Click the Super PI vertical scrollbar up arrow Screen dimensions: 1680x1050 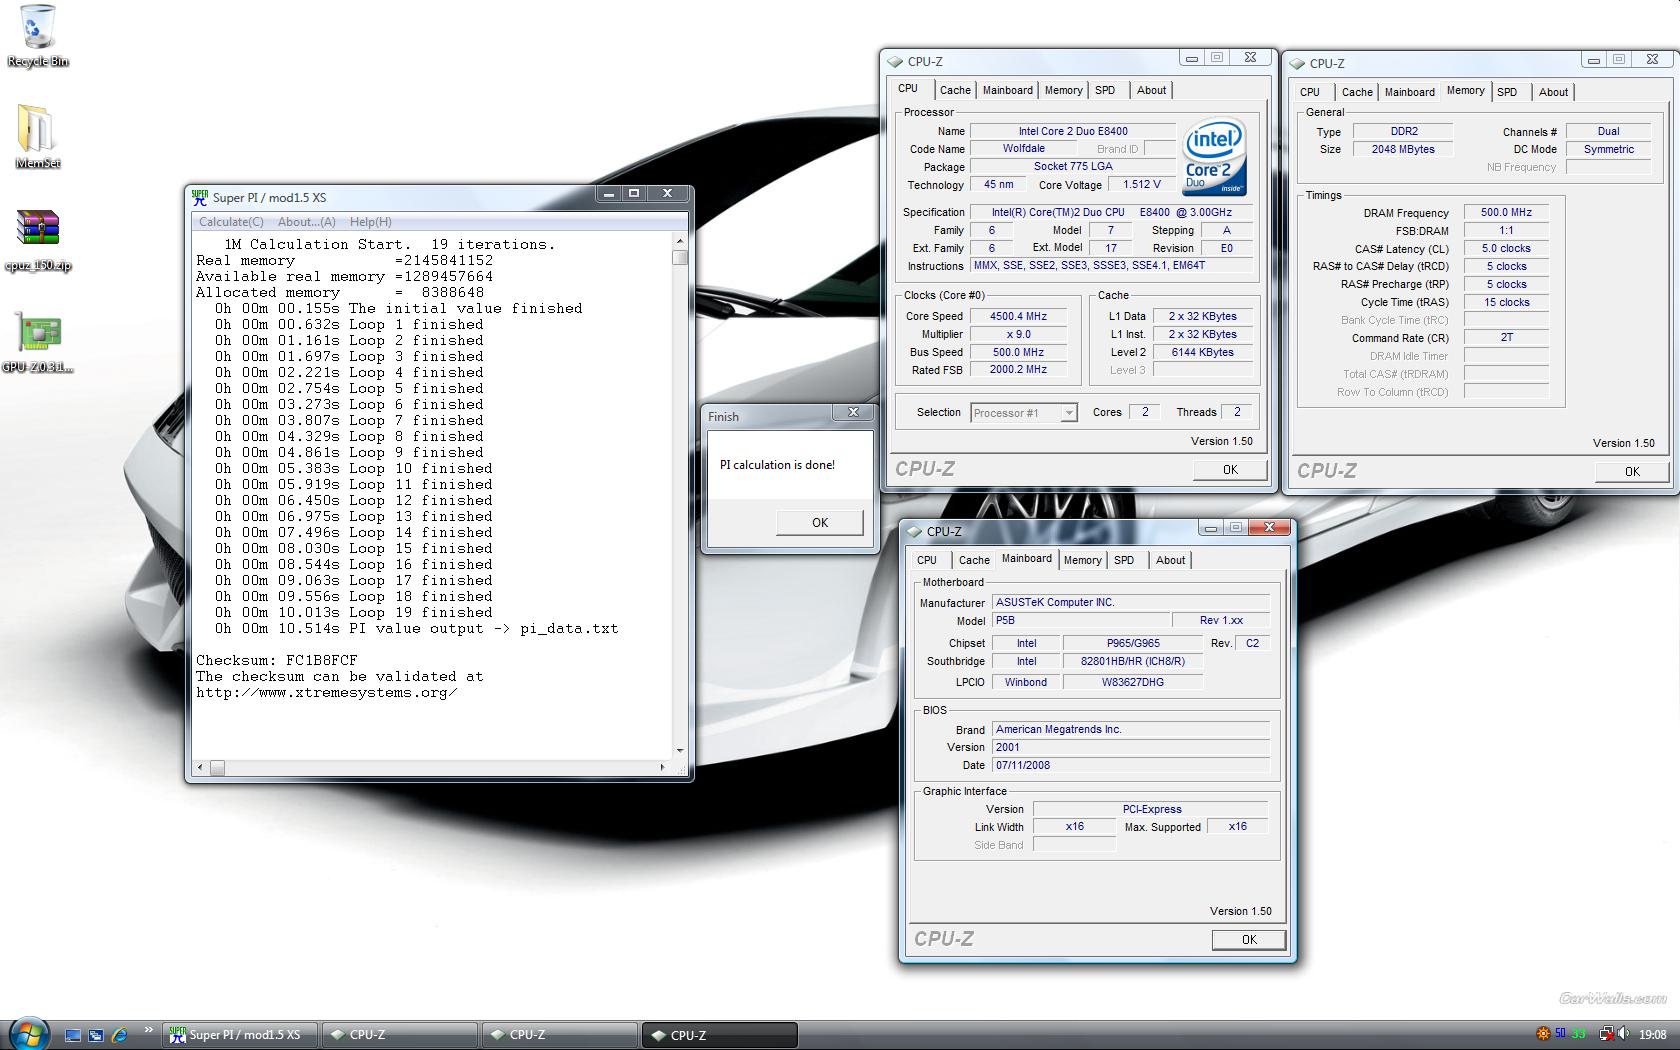coord(680,241)
